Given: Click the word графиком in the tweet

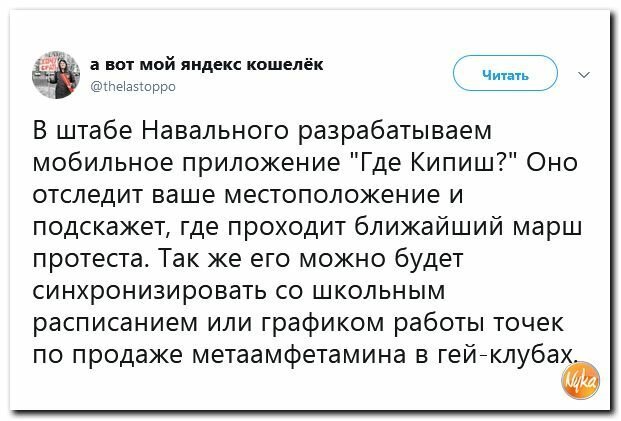Looking at the screenshot, I should 323,324.
